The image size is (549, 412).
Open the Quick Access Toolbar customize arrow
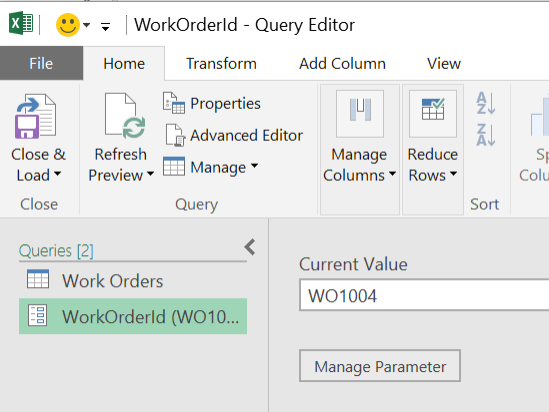105,26
